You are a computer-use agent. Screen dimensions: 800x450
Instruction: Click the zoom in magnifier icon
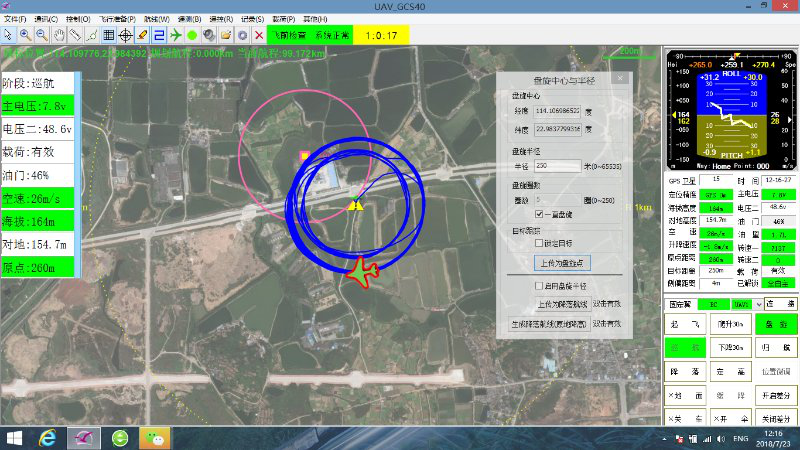[25, 35]
